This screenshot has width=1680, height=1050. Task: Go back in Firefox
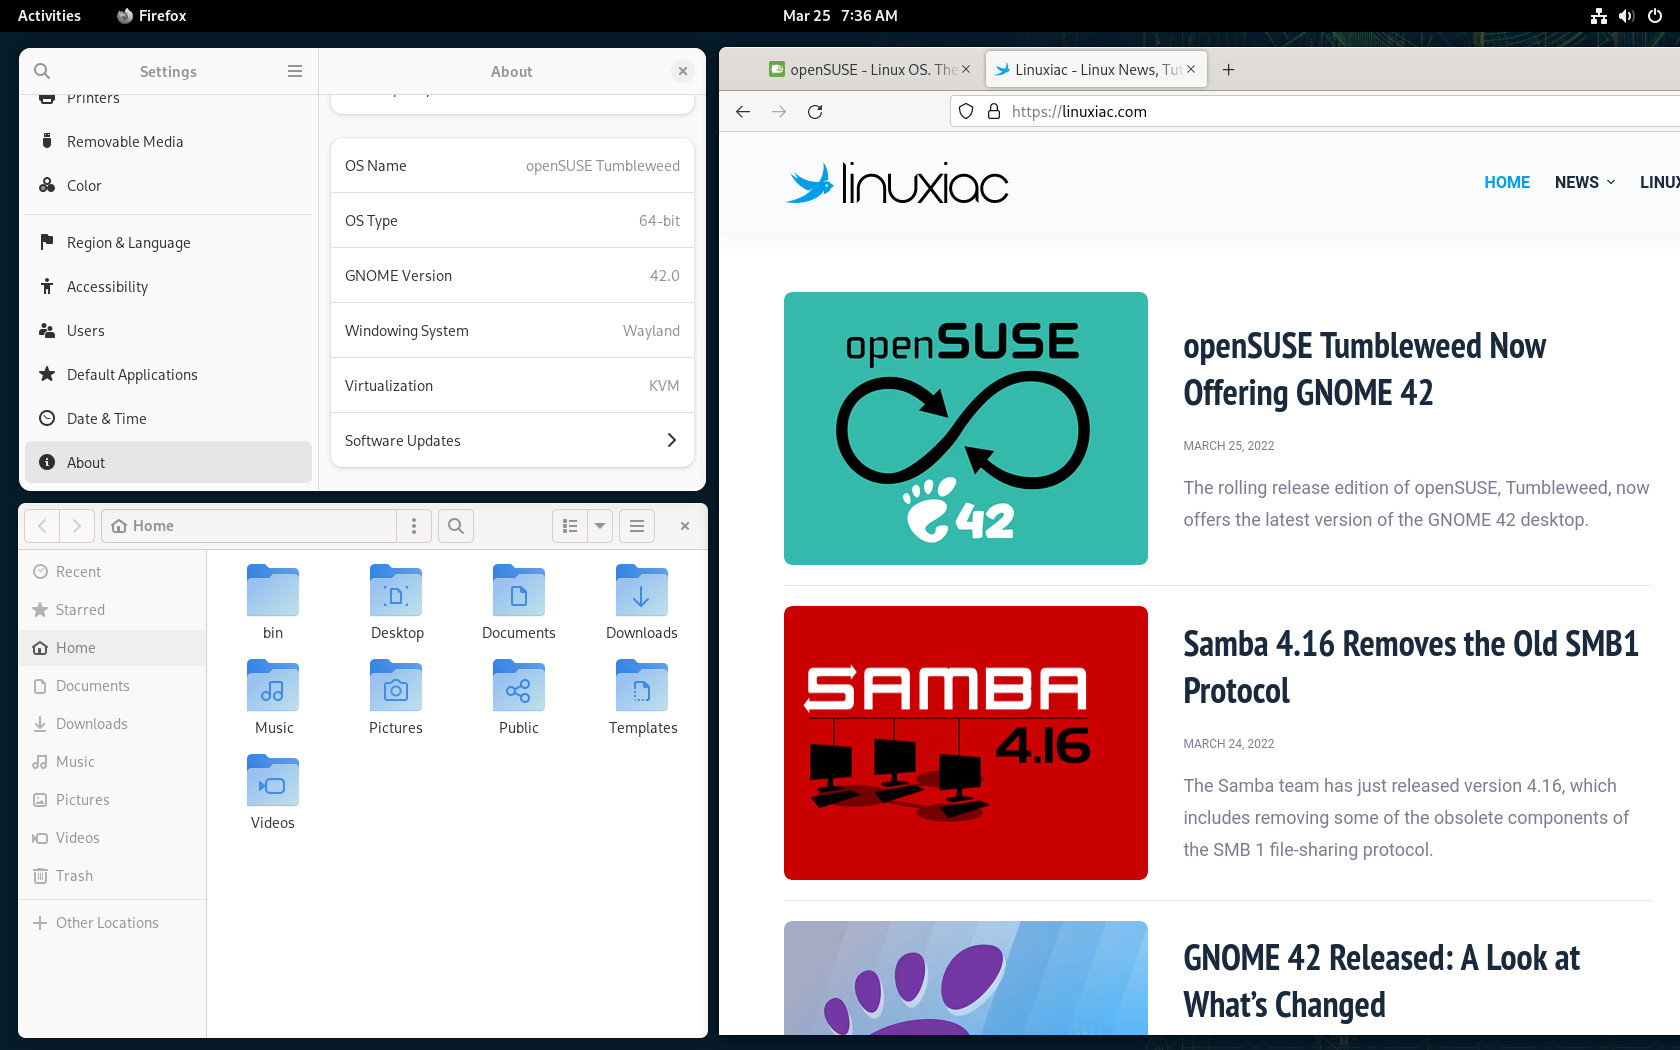(743, 112)
